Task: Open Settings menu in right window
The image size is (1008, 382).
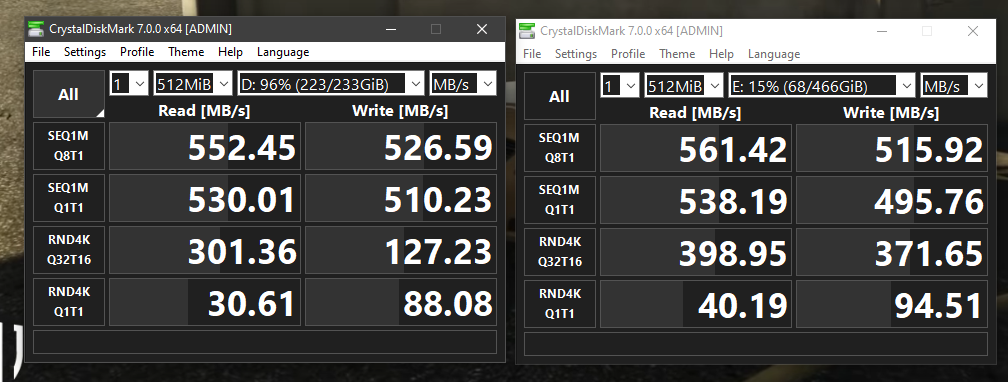Action: (576, 54)
